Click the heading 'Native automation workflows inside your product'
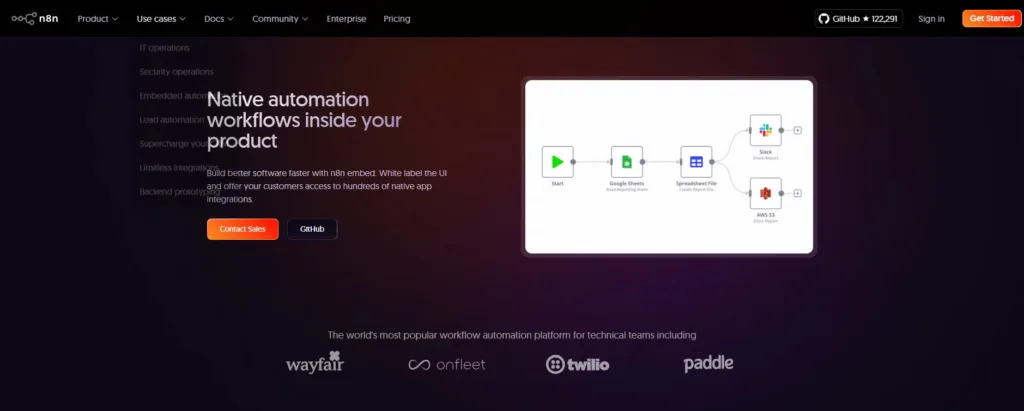The width and height of the screenshot is (1024, 411). pos(304,120)
